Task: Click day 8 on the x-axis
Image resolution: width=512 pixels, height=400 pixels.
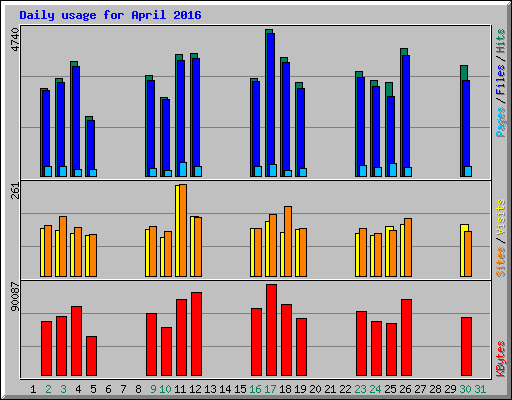Action: [138, 389]
